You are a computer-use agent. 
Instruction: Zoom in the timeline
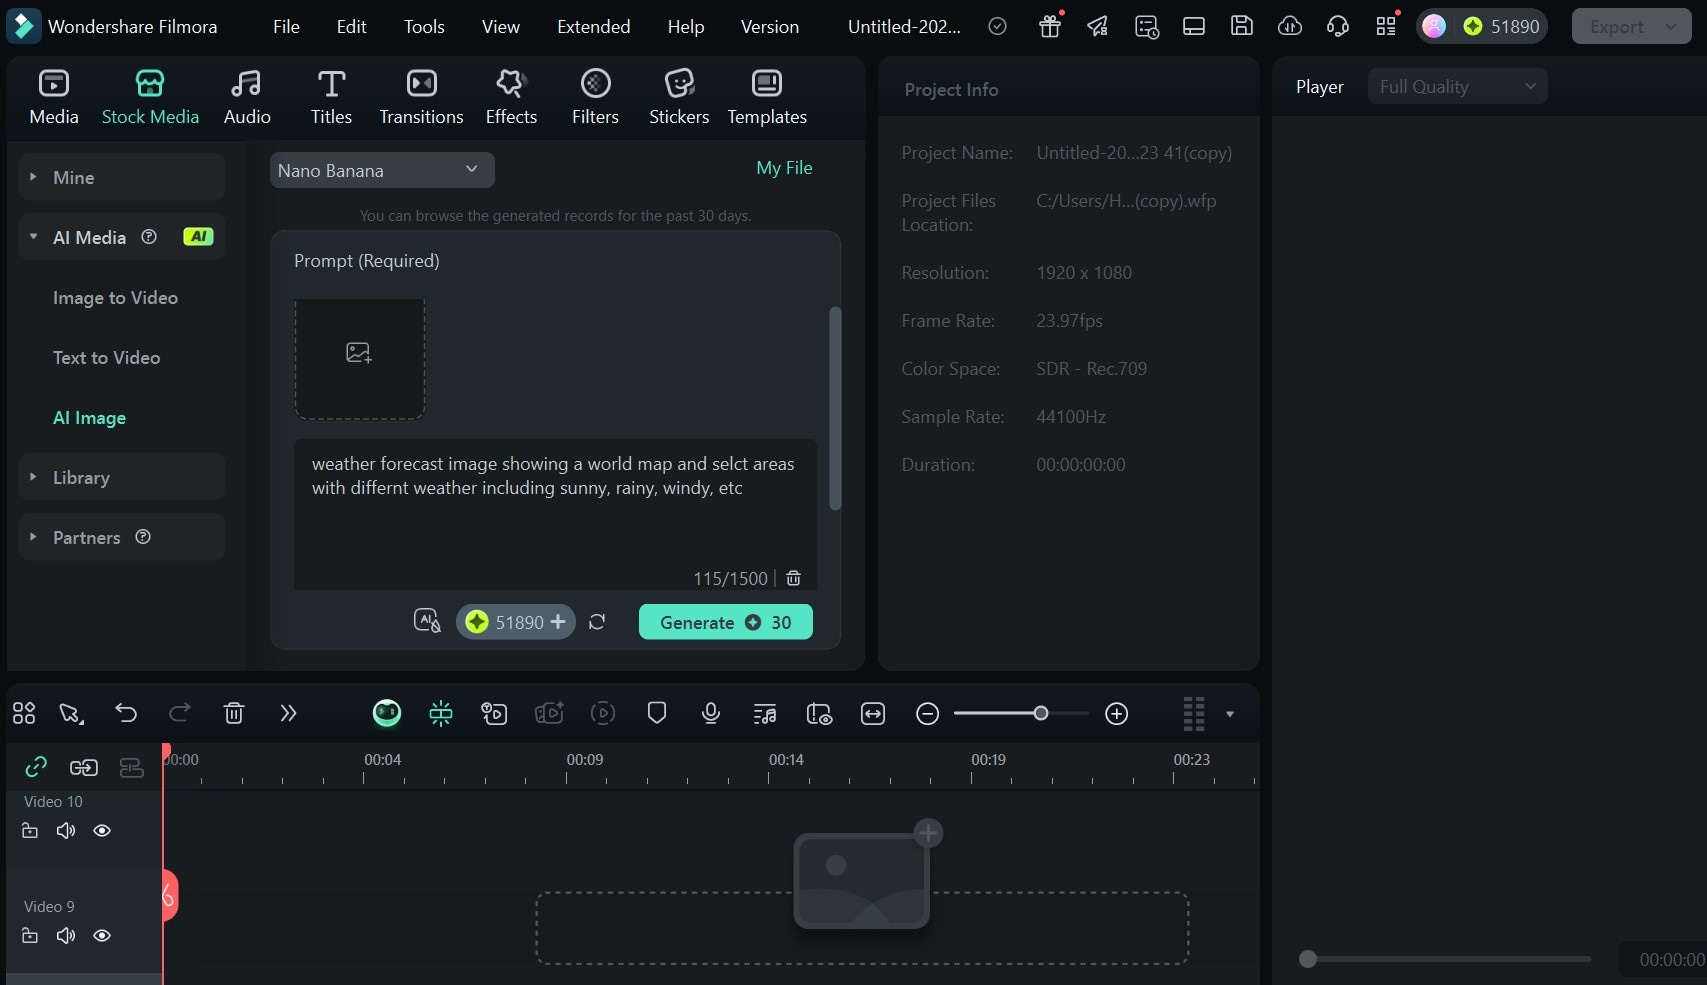(1117, 714)
